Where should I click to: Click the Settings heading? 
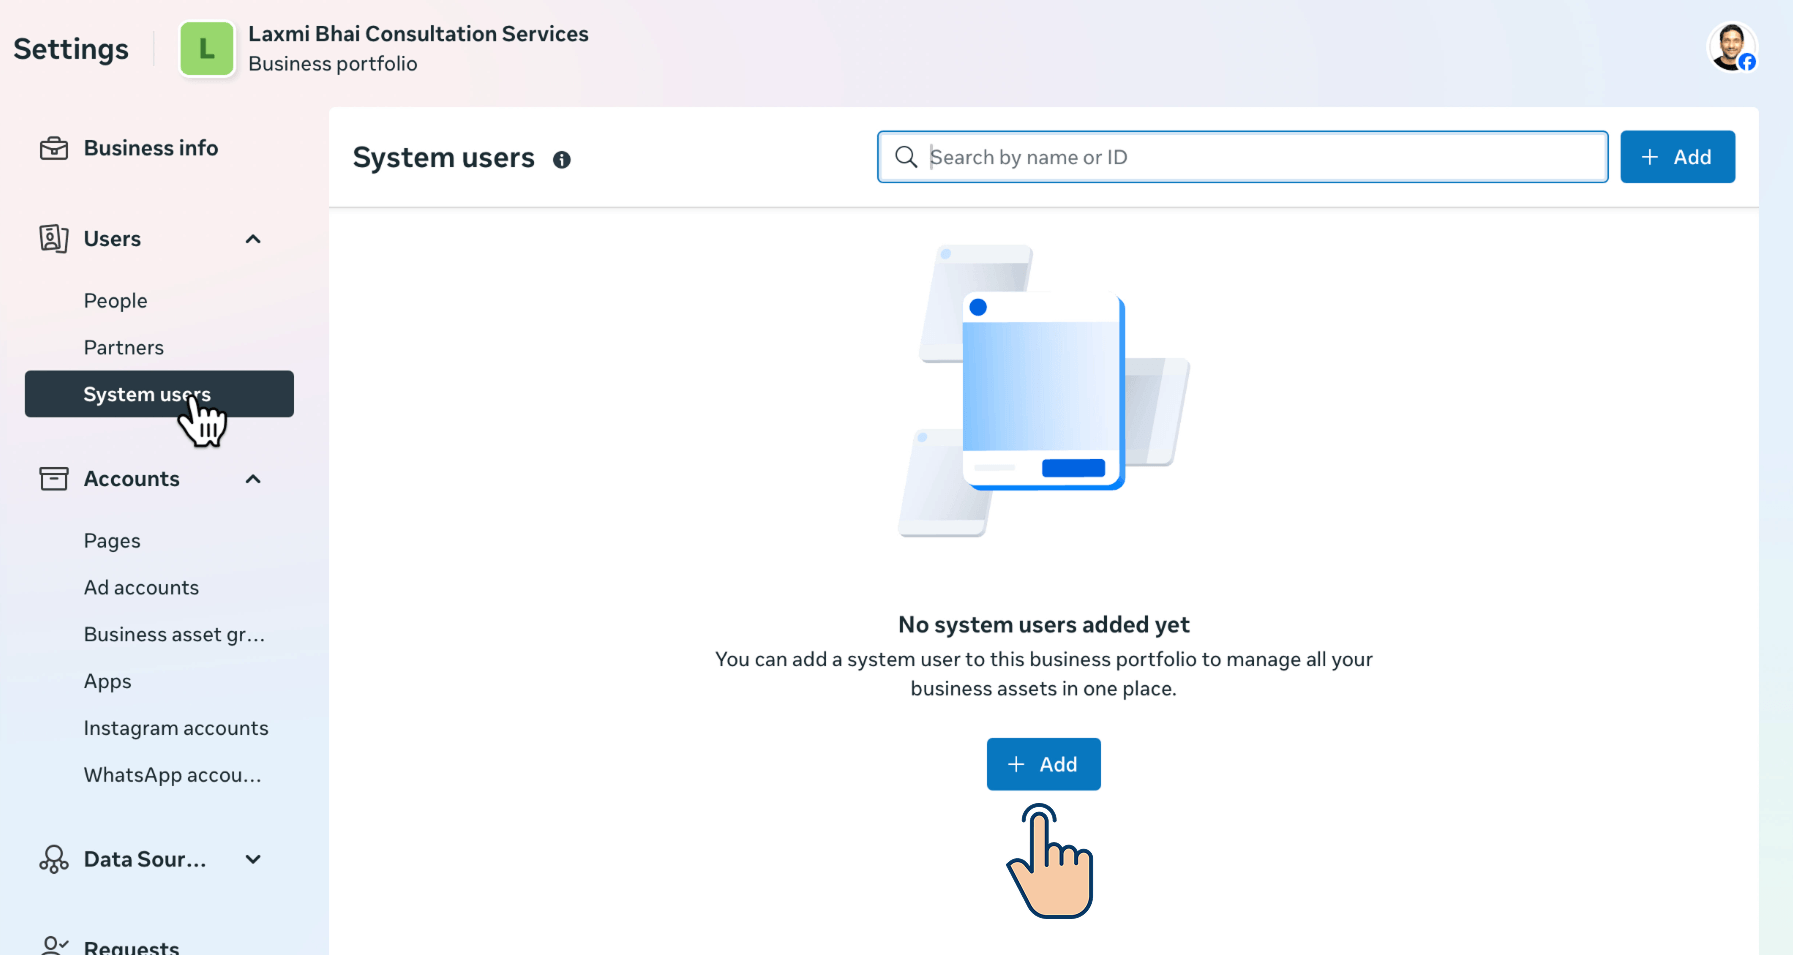tap(71, 49)
